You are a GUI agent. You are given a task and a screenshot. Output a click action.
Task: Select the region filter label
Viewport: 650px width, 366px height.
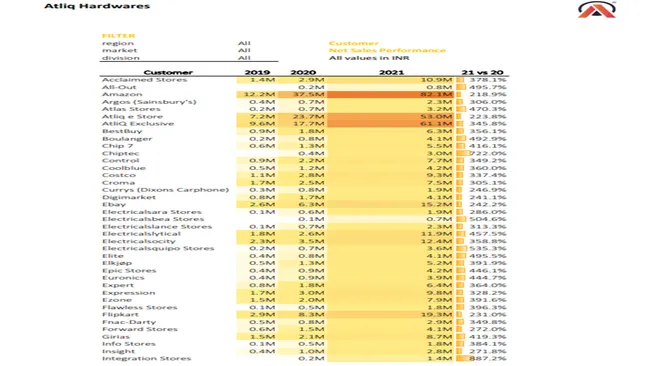(x=118, y=43)
